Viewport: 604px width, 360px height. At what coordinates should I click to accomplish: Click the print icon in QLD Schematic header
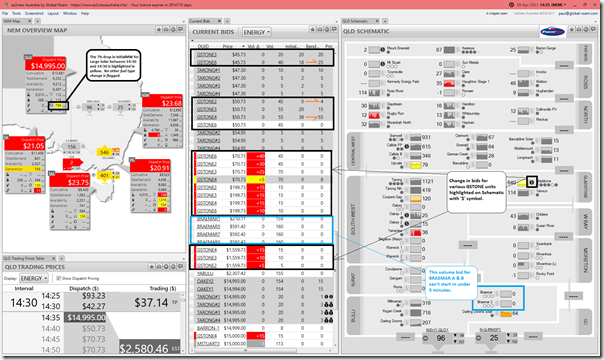tap(579, 30)
